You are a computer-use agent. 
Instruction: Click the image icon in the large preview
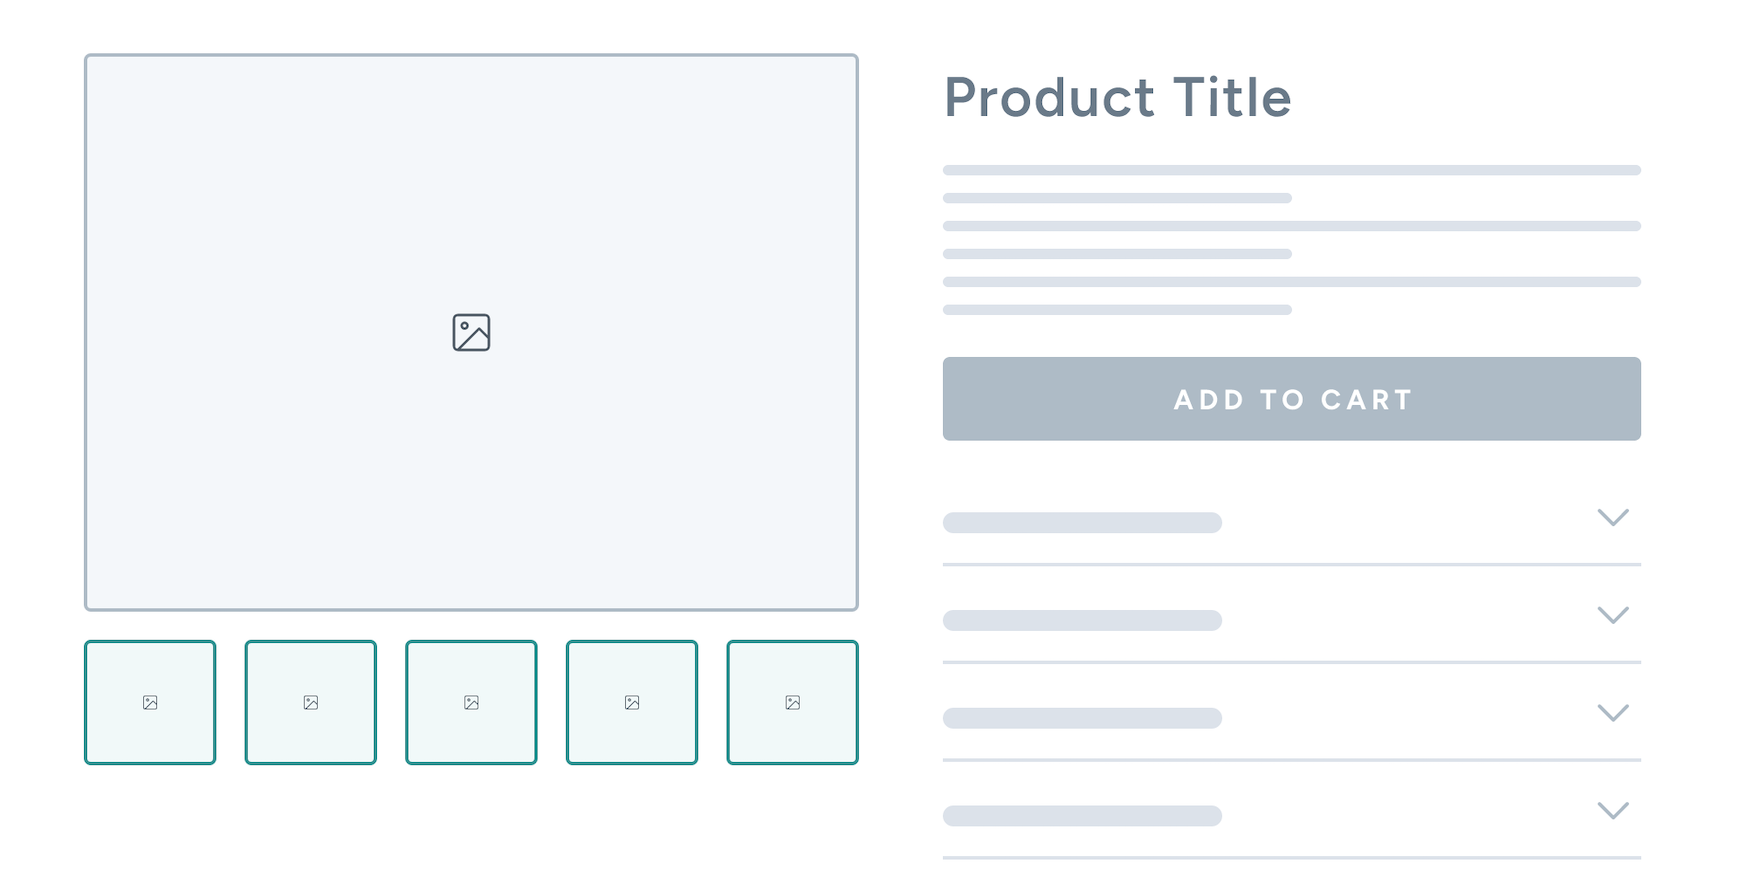pos(471,333)
